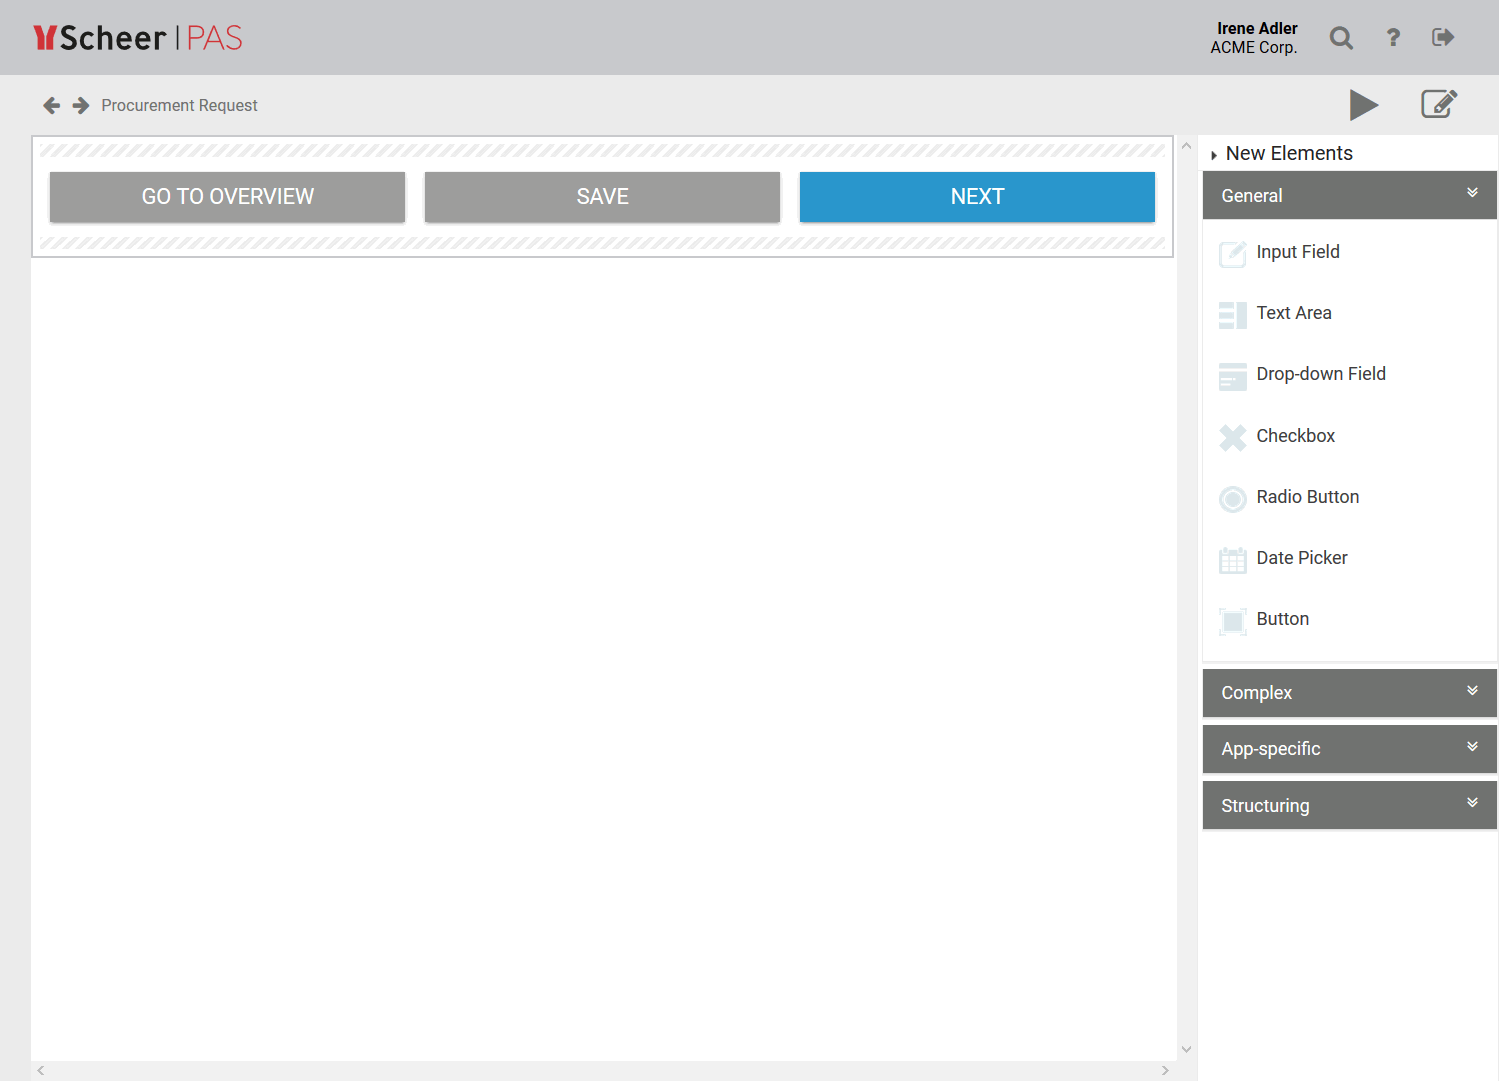Select the Checkbox element icon
Screen dimensions: 1499x1081
click(1233, 438)
